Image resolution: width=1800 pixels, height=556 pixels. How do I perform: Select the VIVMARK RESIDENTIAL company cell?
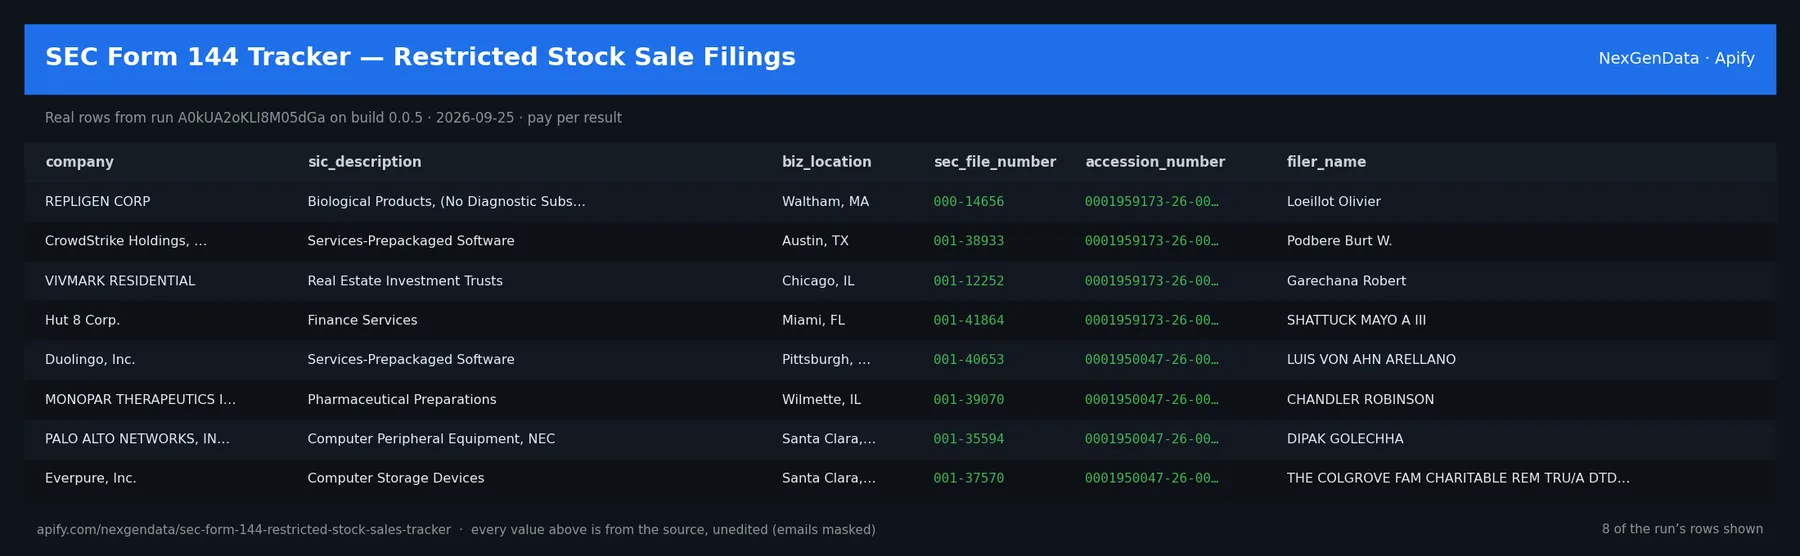[x=120, y=281]
